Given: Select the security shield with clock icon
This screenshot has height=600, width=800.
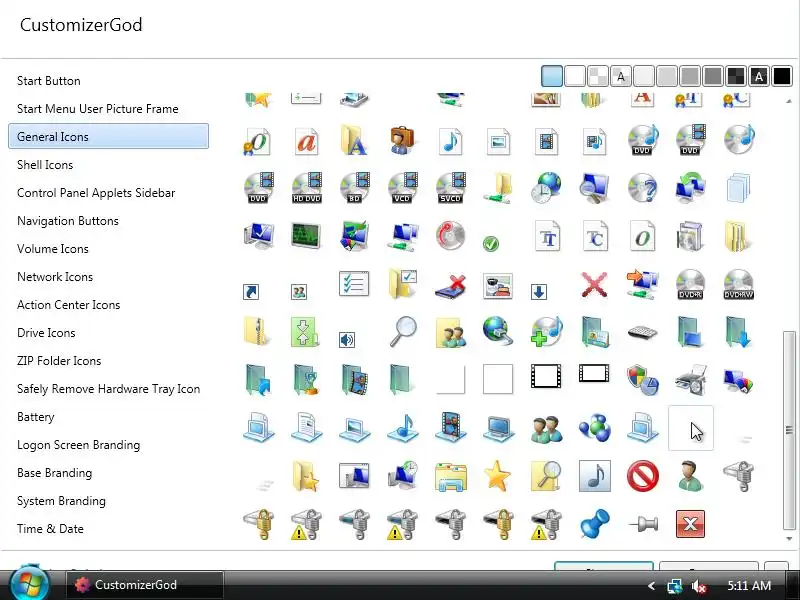Looking at the screenshot, I should [x=642, y=380].
